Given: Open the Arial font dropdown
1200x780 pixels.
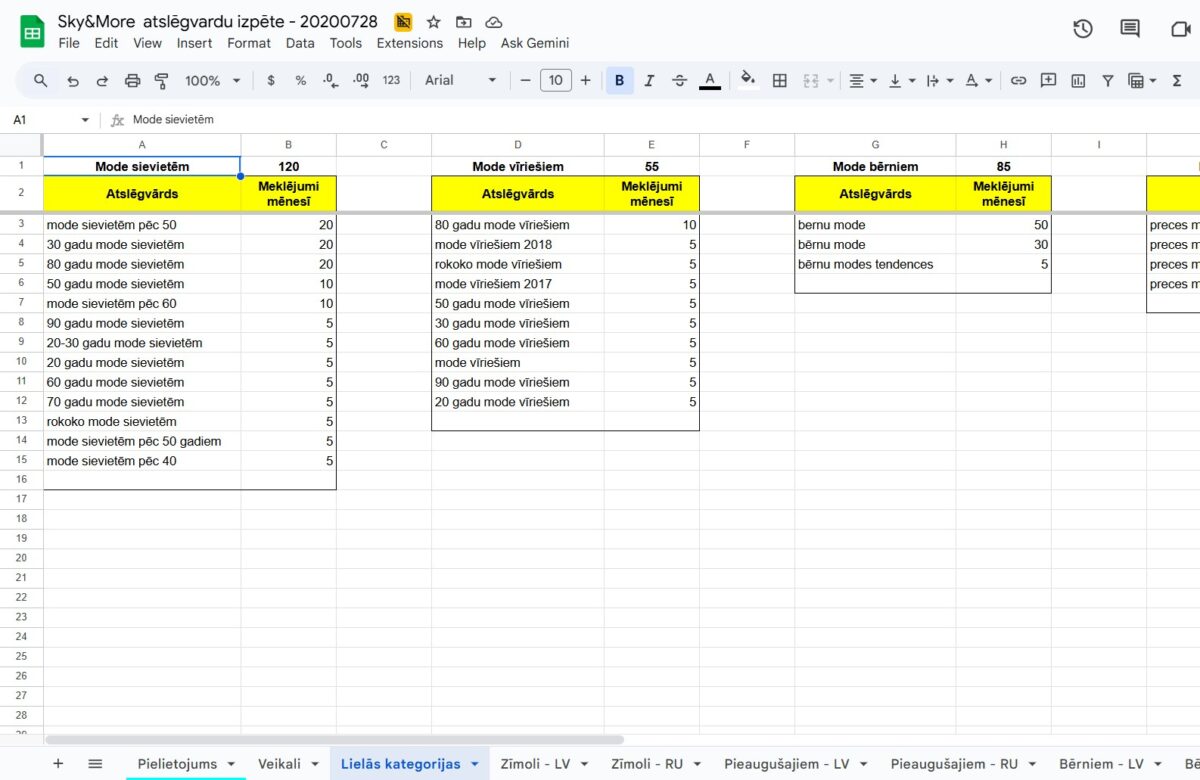Looking at the screenshot, I should coord(460,81).
